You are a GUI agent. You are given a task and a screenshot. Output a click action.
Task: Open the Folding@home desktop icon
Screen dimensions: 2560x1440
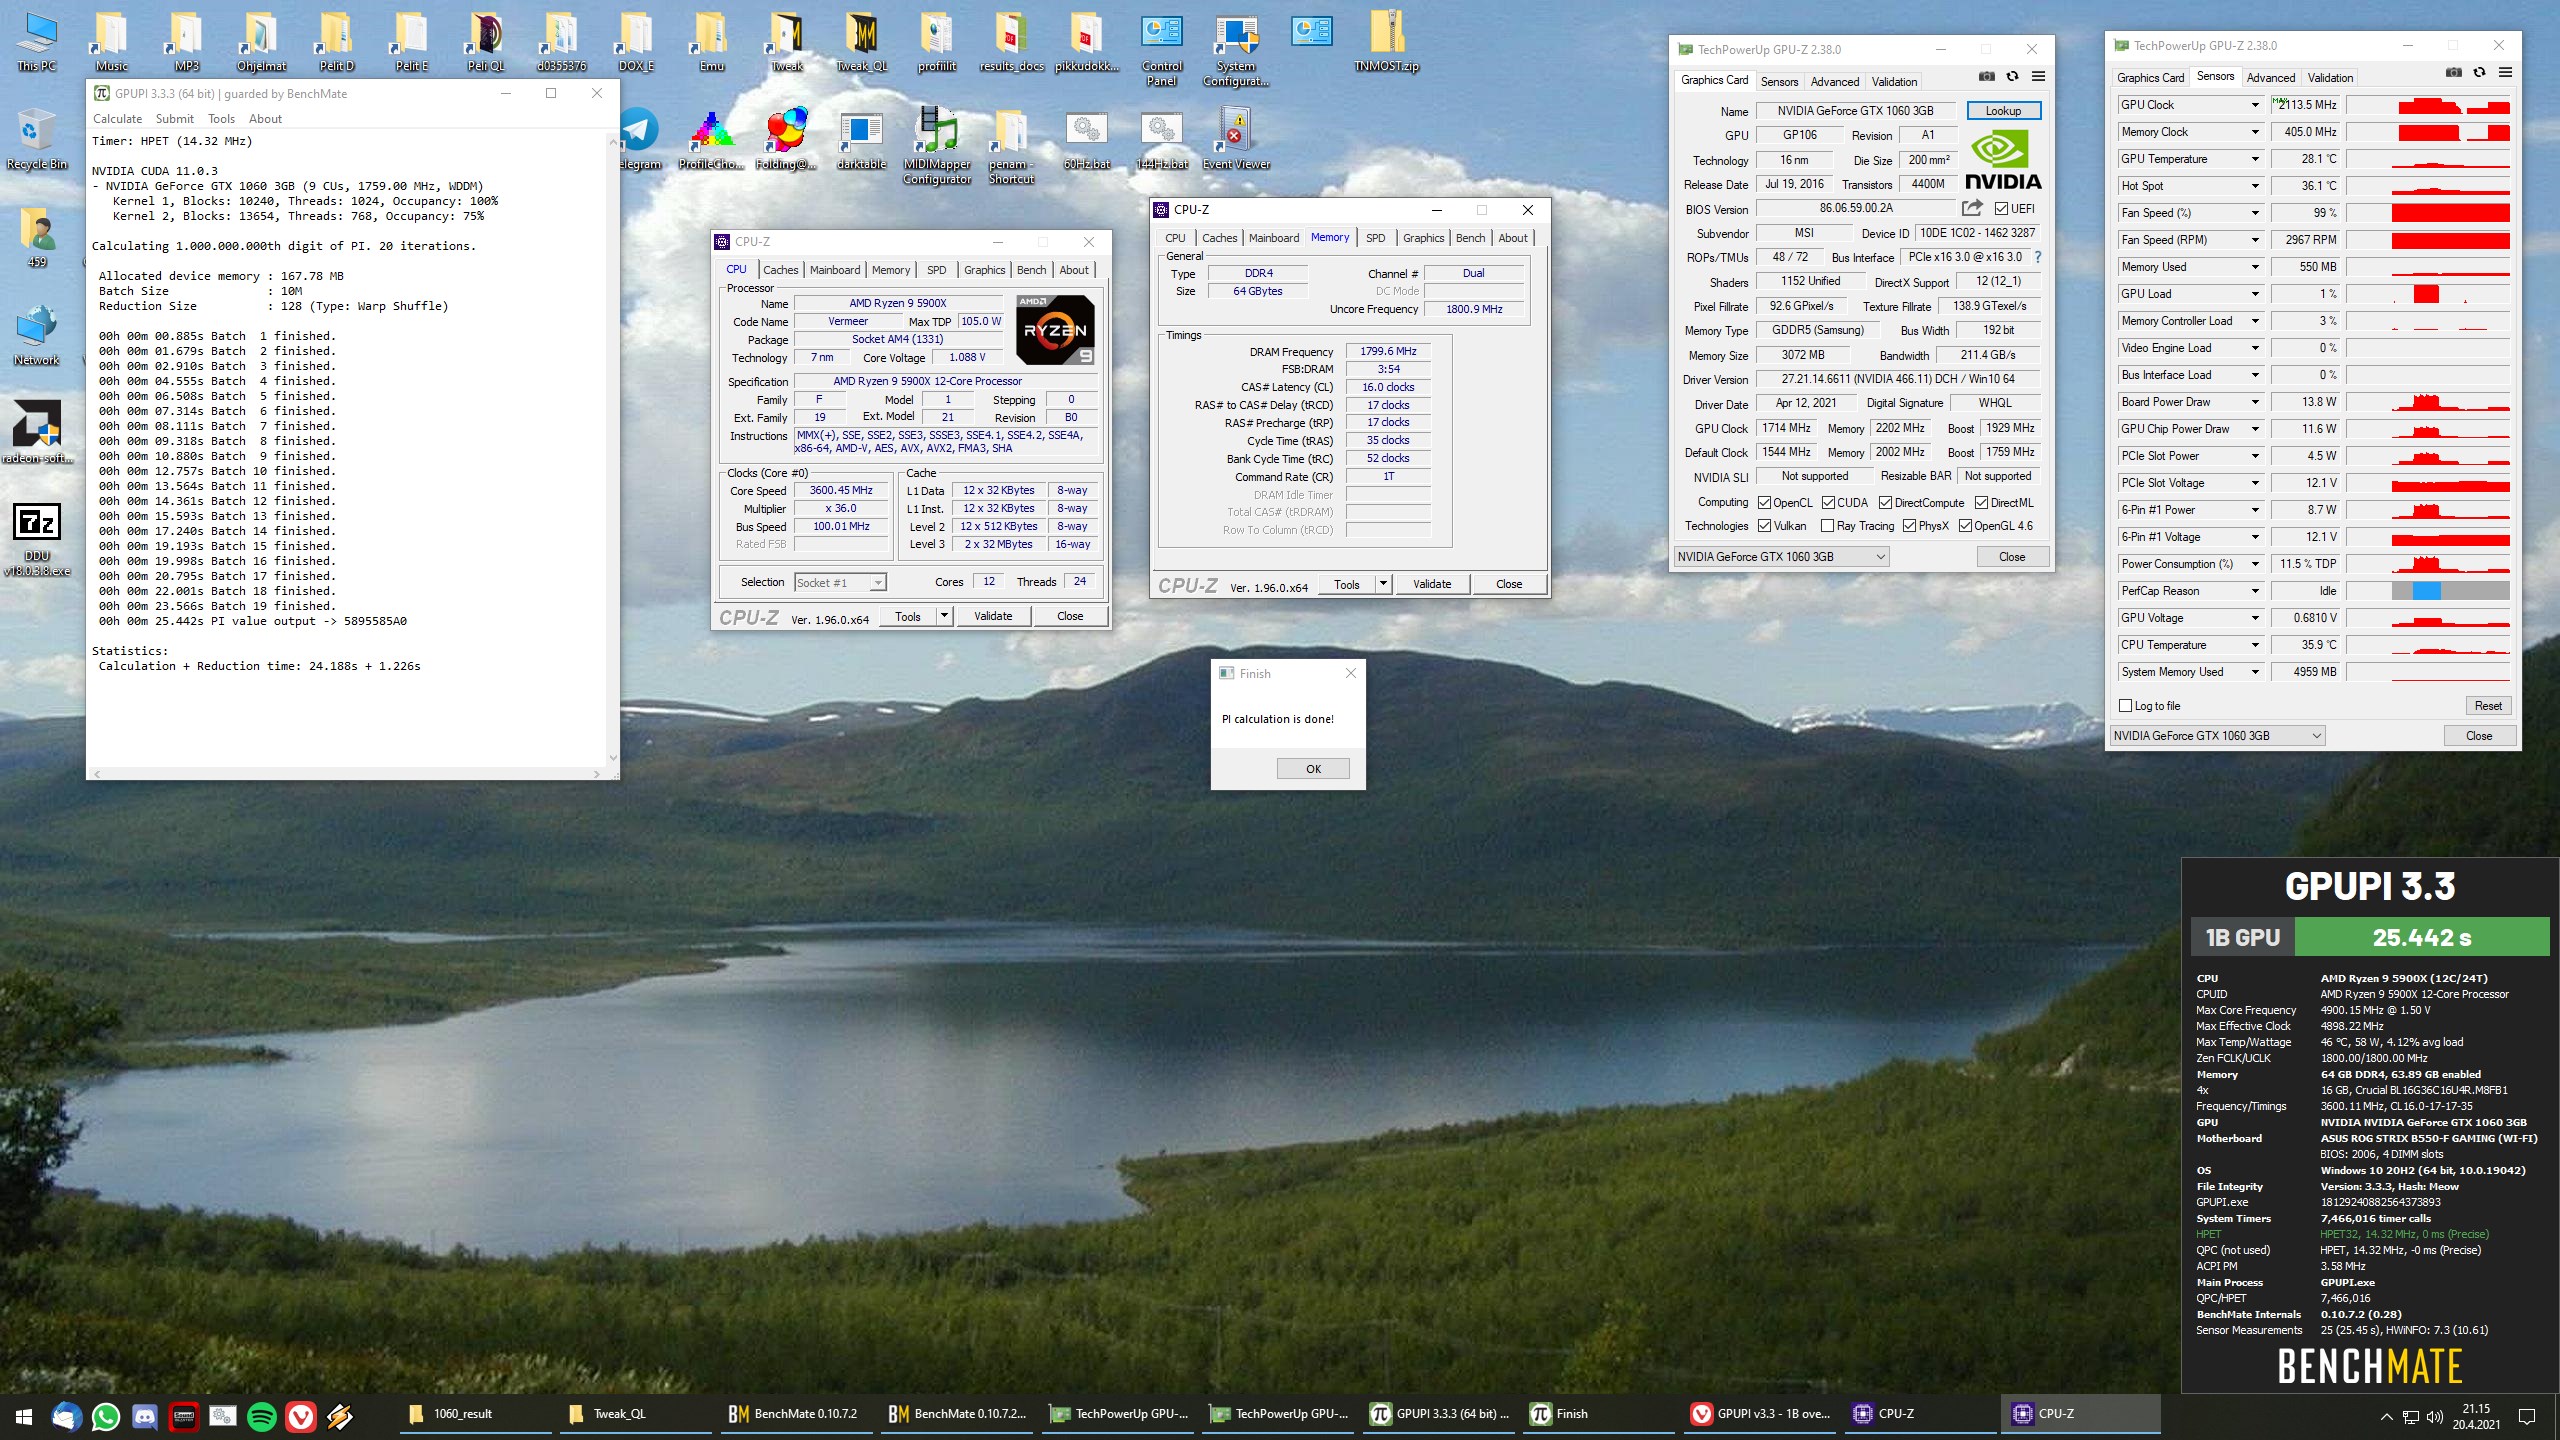tap(786, 140)
